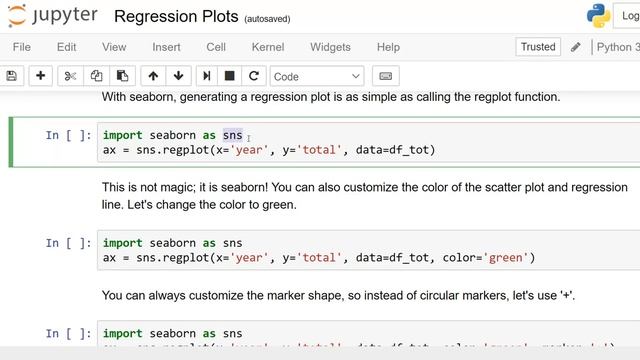Image resolution: width=640 pixels, height=360 pixels.
Task: Rename notebook by clicking Regression Plots title
Action: point(176,17)
